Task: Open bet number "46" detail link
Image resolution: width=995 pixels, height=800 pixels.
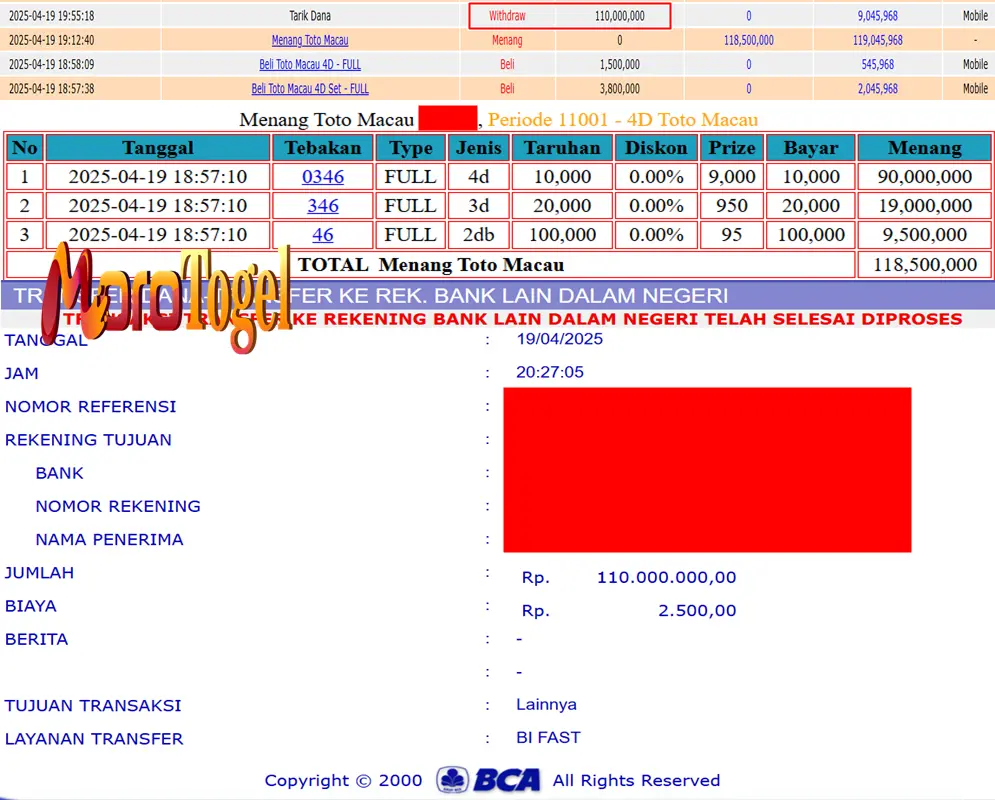Action: pos(322,235)
